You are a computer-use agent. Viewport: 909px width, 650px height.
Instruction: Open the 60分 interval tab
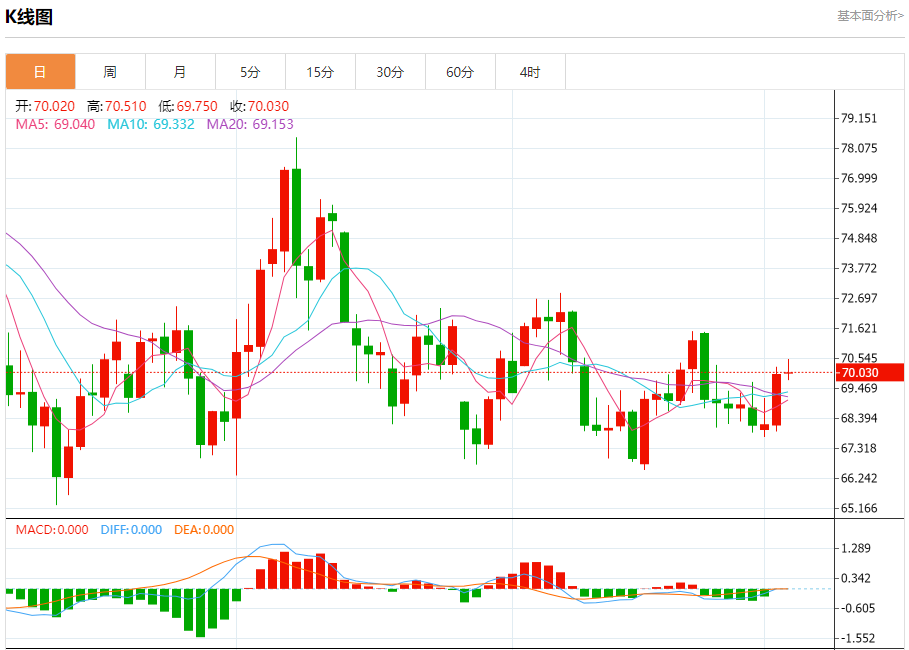[x=460, y=72]
